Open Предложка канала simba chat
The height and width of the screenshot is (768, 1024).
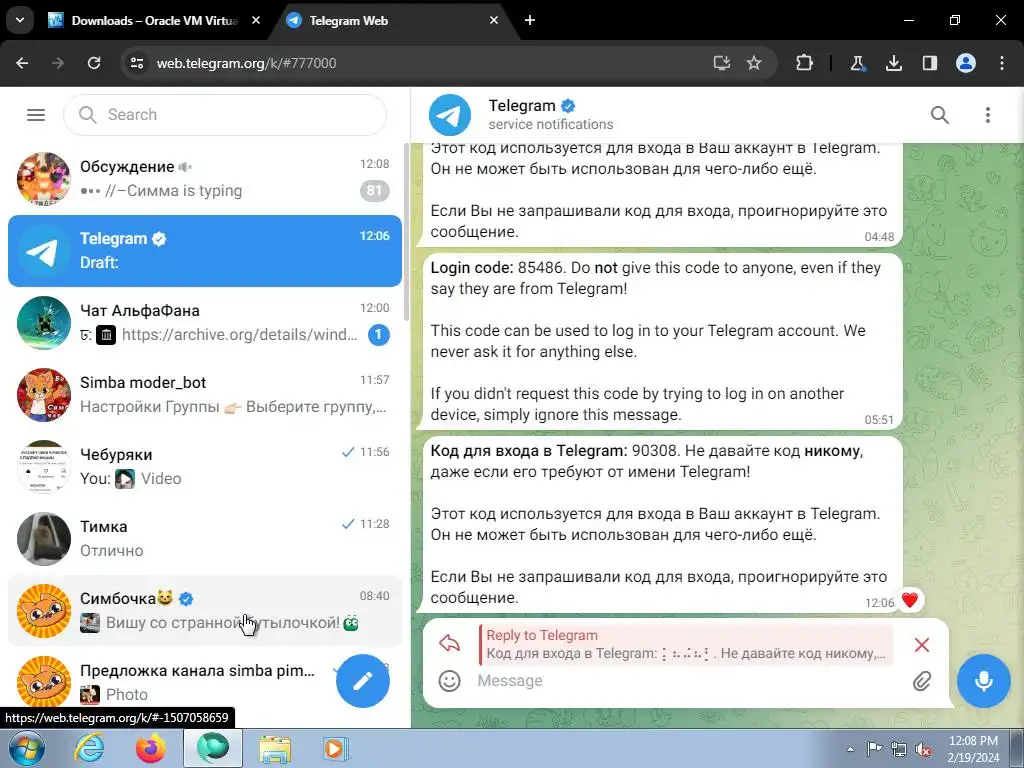tap(204, 682)
